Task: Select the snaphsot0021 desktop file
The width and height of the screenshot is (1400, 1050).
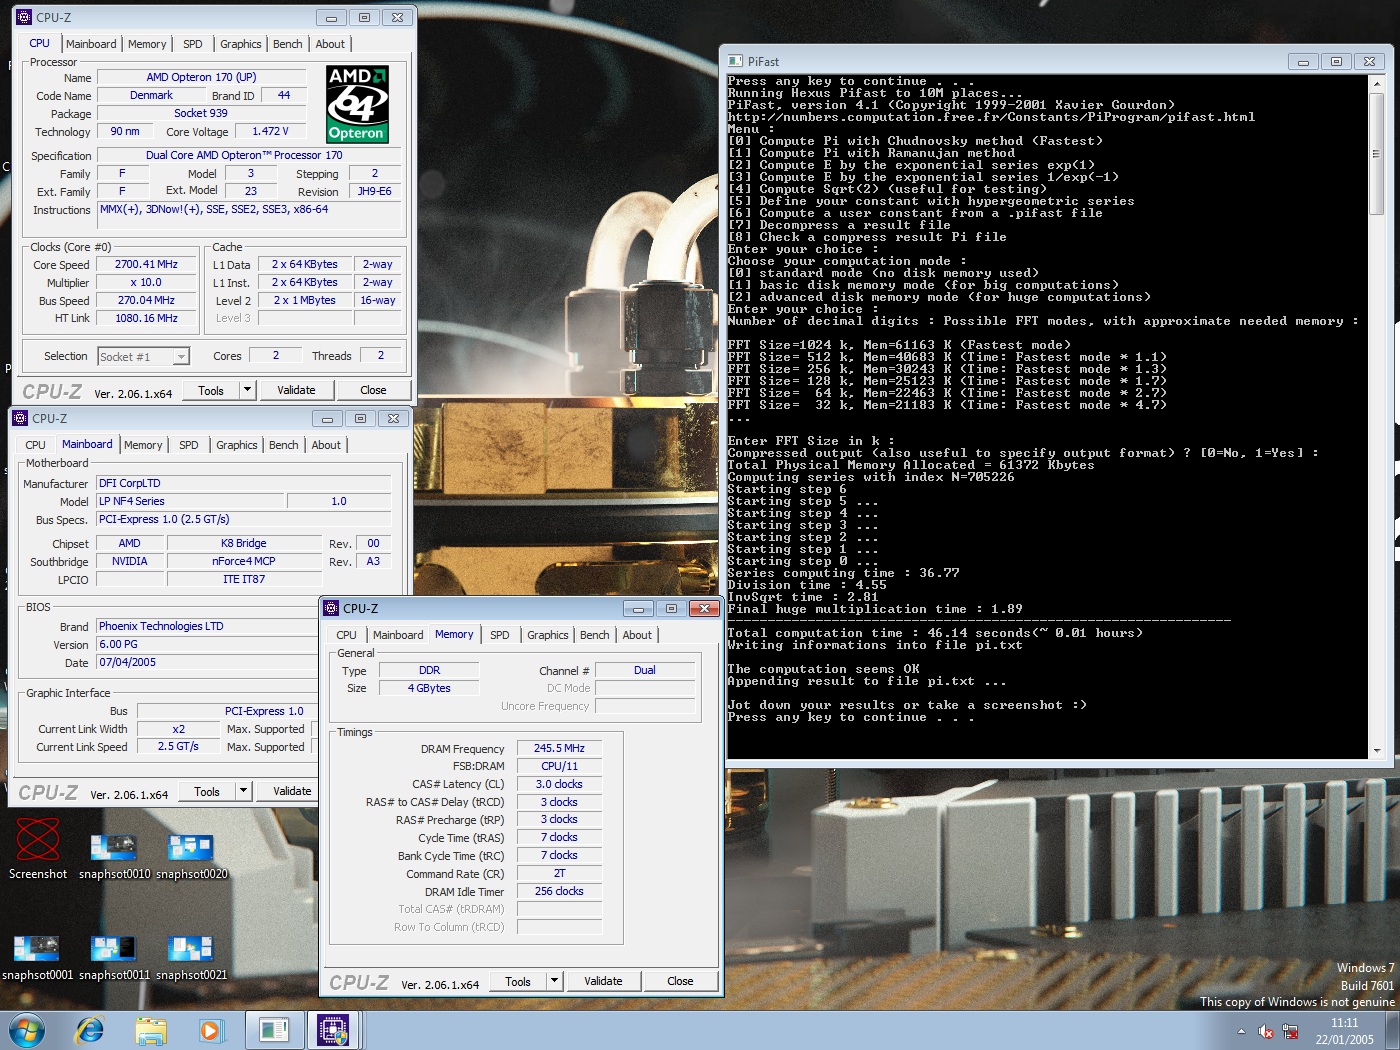Action: coord(191,958)
